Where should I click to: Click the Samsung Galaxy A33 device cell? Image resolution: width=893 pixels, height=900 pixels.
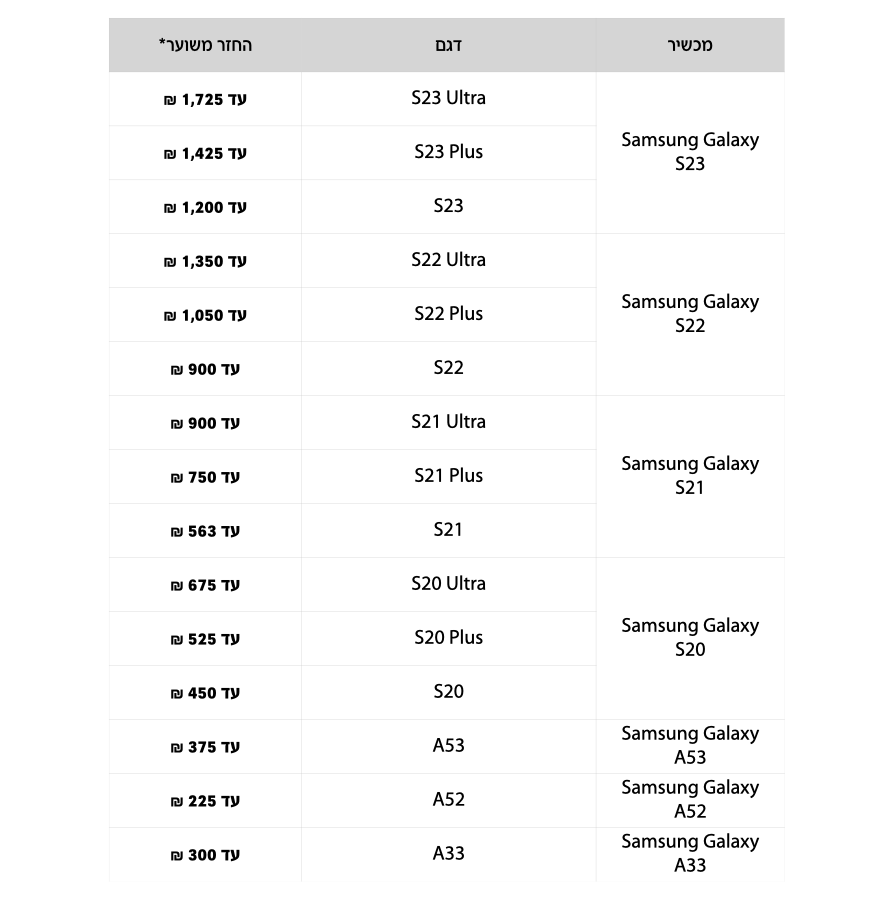click(x=690, y=854)
